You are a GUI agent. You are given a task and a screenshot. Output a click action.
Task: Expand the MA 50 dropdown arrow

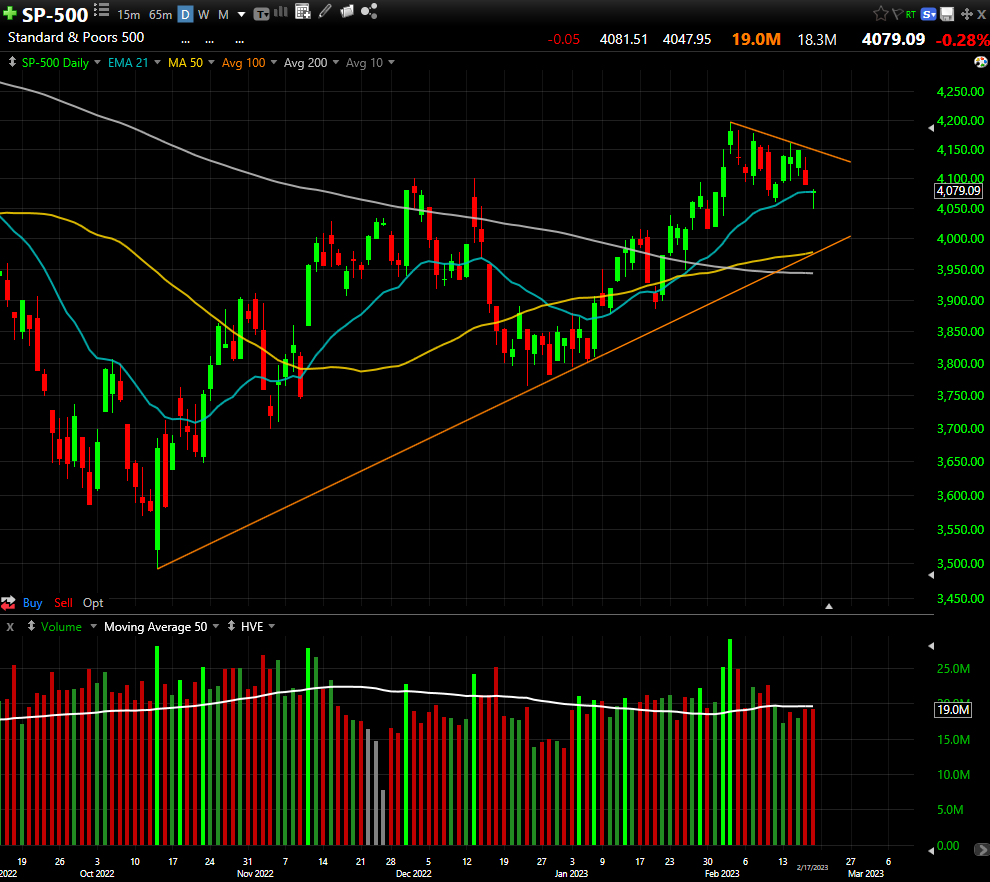pyautogui.click(x=211, y=63)
